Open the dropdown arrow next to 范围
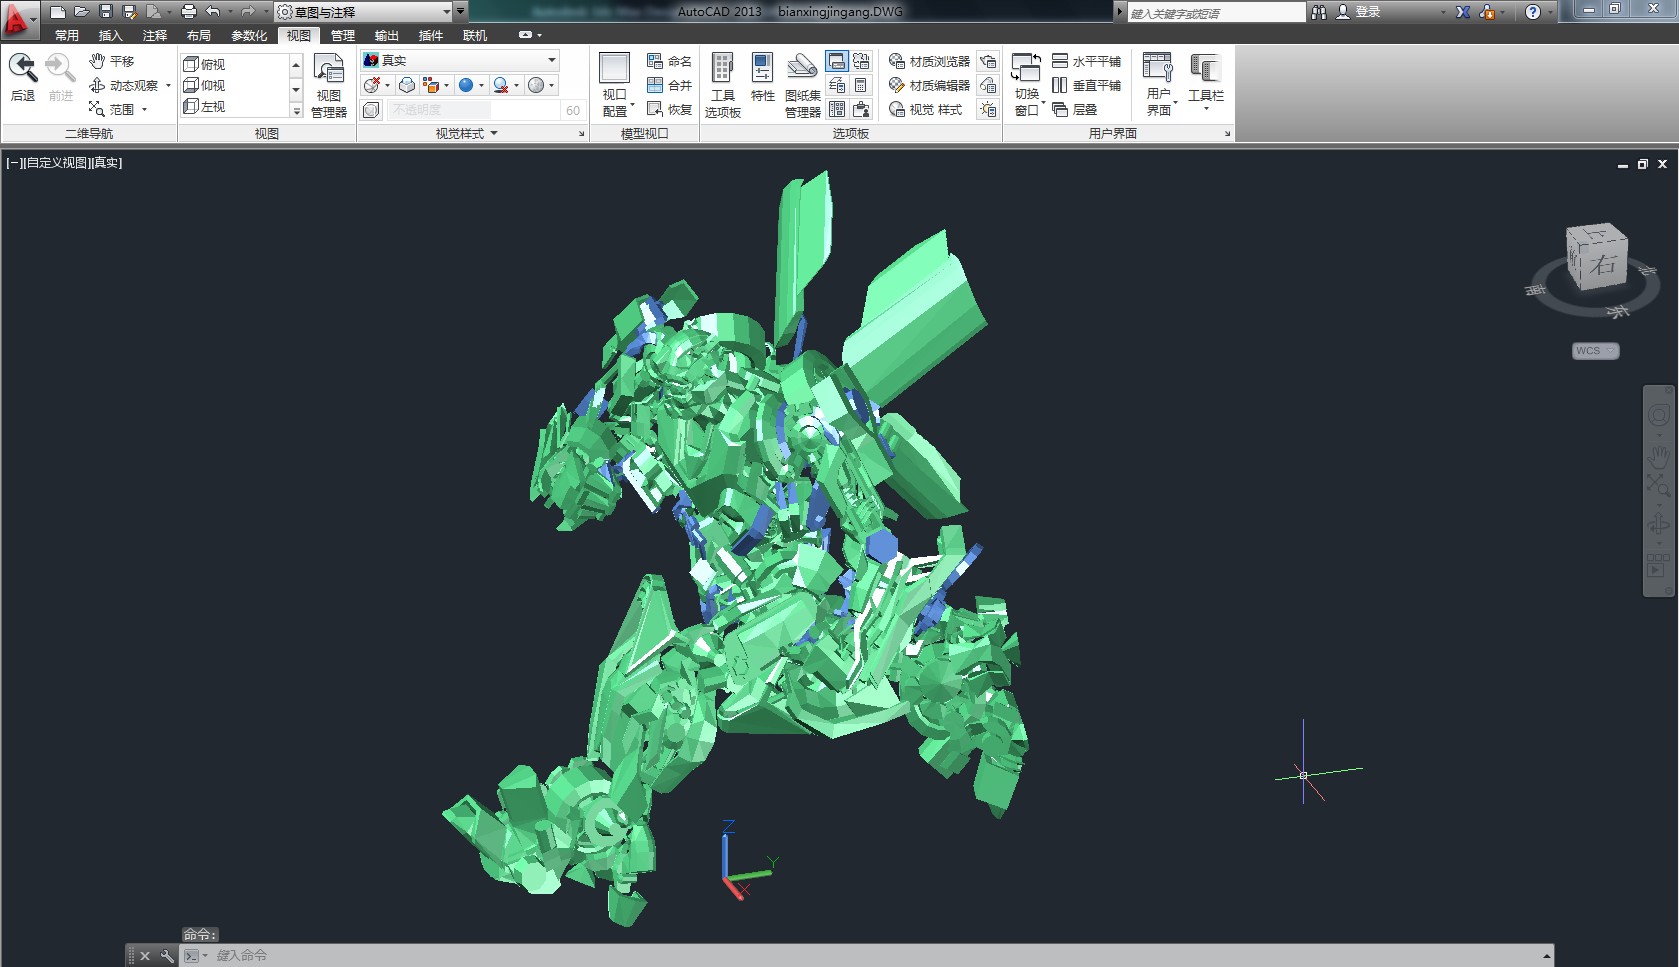Image resolution: width=1679 pixels, height=967 pixels. pos(144,110)
